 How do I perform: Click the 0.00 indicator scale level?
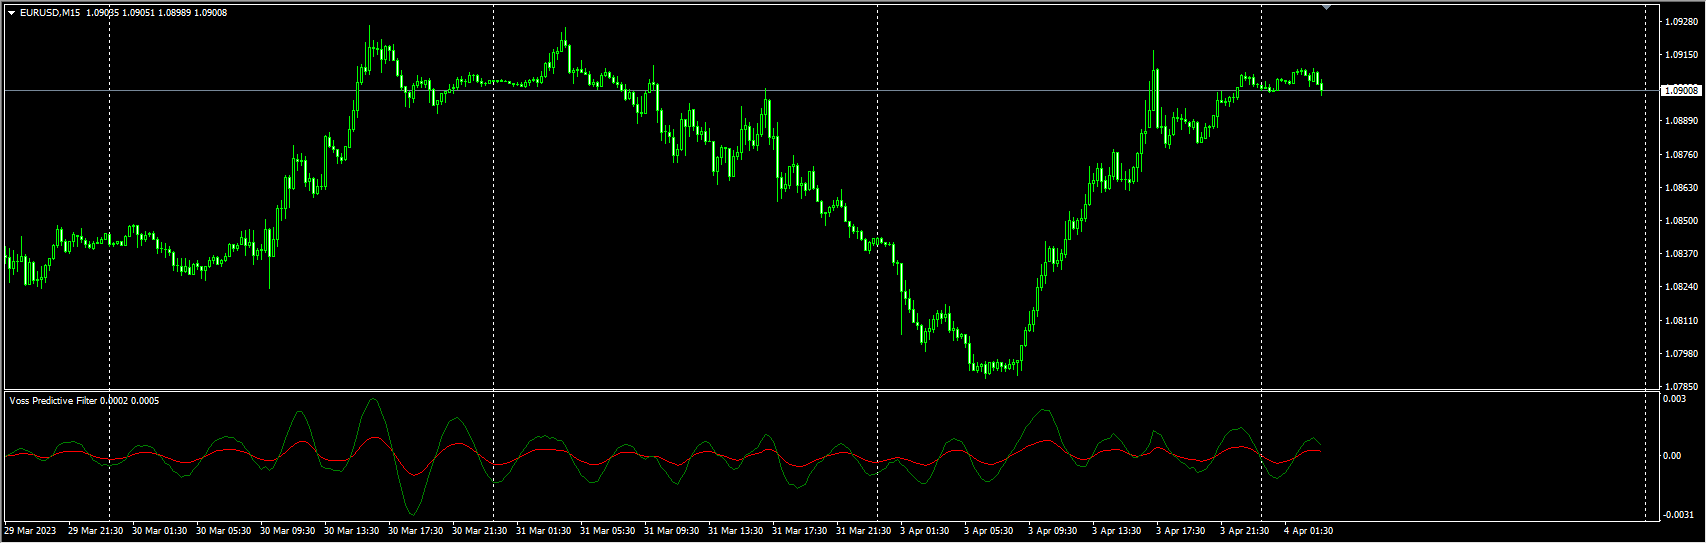click(x=1671, y=456)
